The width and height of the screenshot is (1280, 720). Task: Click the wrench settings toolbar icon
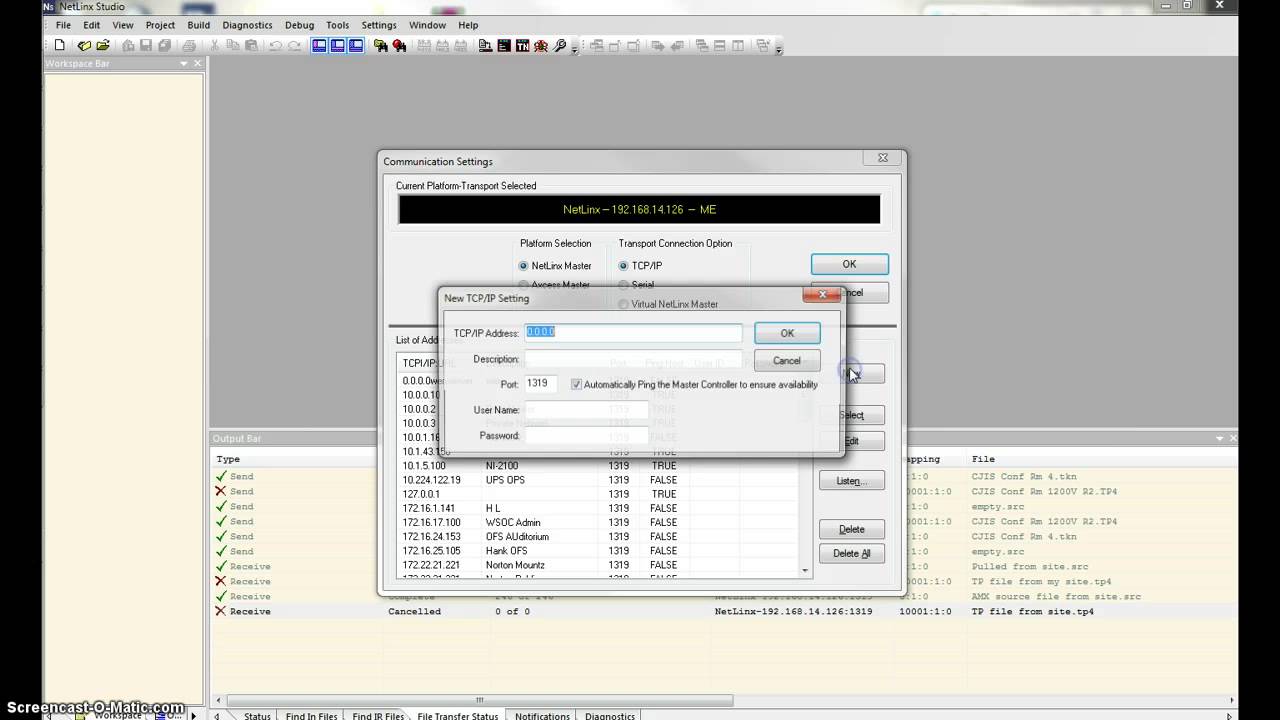click(560, 45)
